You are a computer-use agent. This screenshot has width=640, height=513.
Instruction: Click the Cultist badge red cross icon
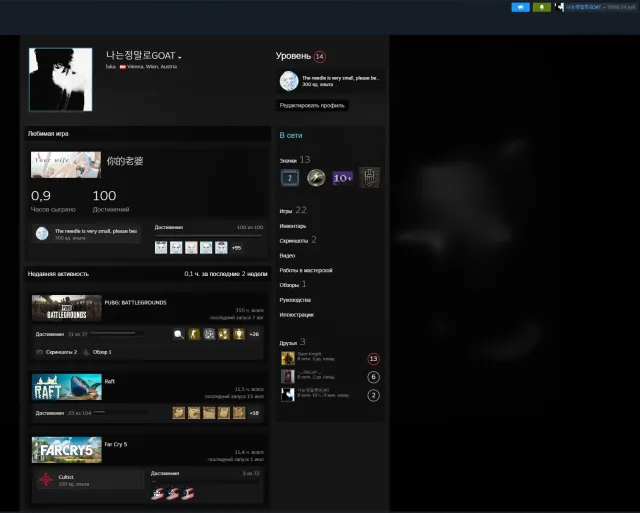pos(46,480)
